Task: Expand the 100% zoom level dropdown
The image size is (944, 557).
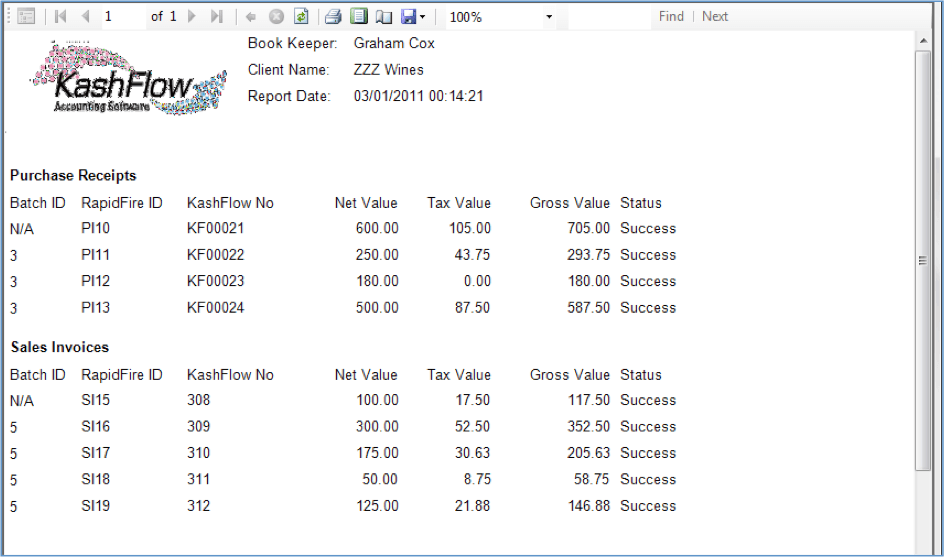Action: tap(549, 17)
